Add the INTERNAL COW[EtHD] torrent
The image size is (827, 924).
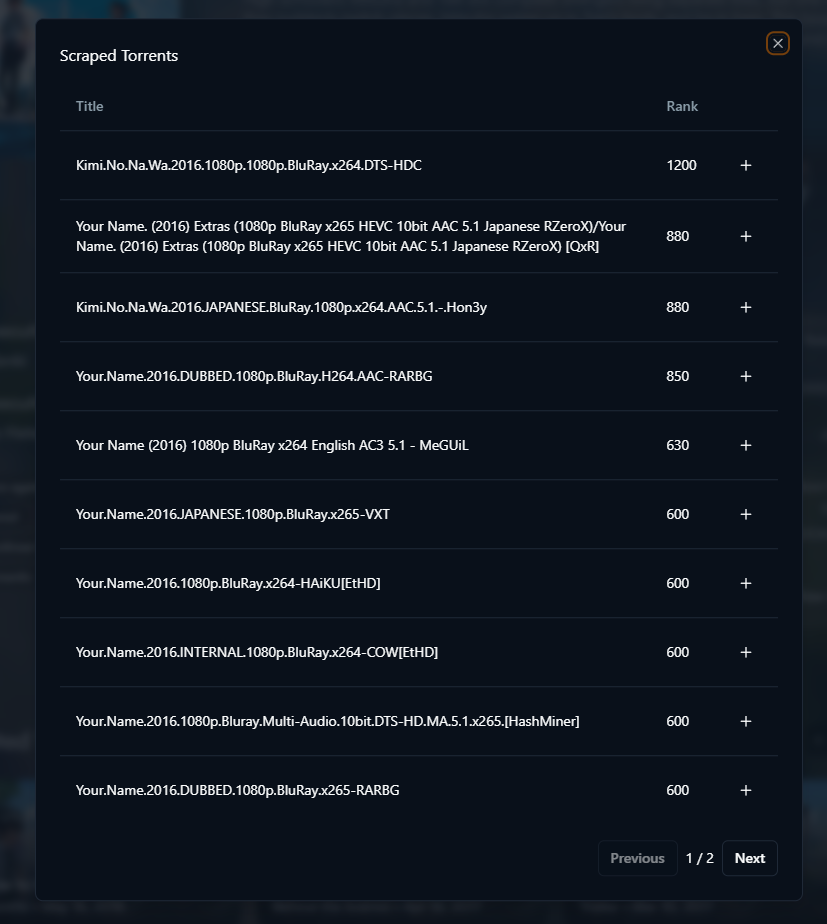[745, 652]
